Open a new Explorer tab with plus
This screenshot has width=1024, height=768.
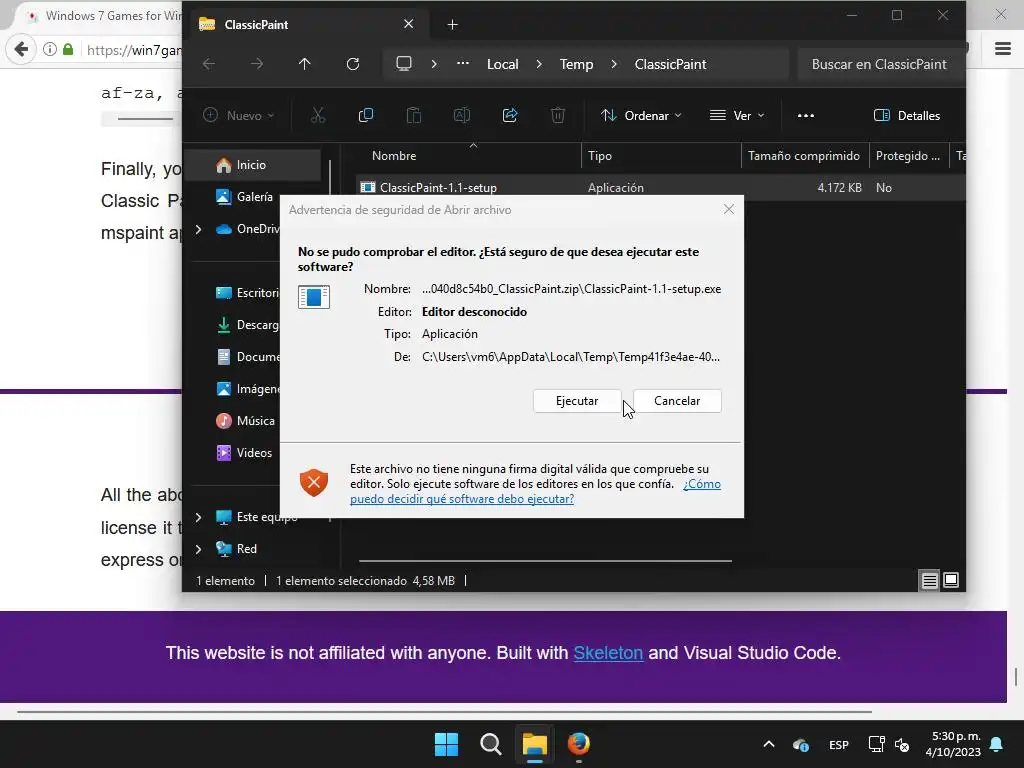(453, 25)
